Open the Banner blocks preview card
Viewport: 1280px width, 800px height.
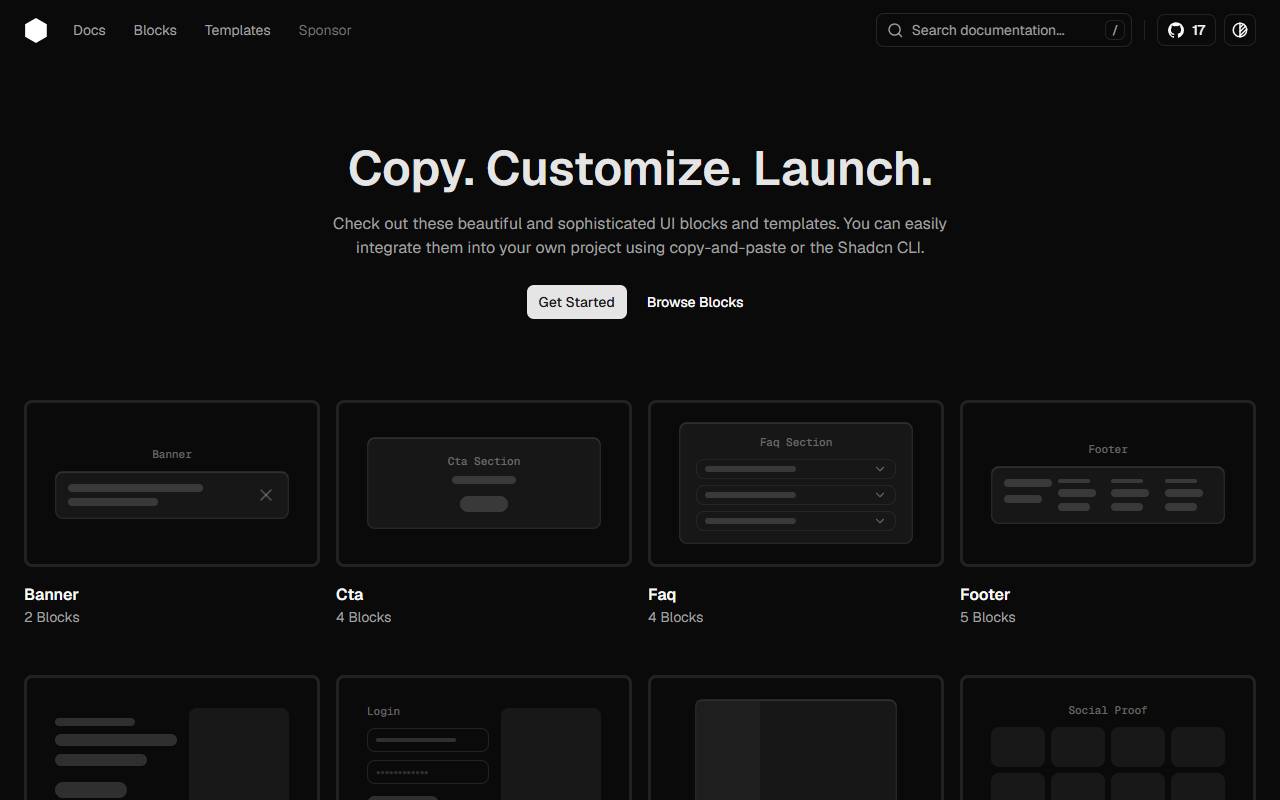click(x=172, y=484)
